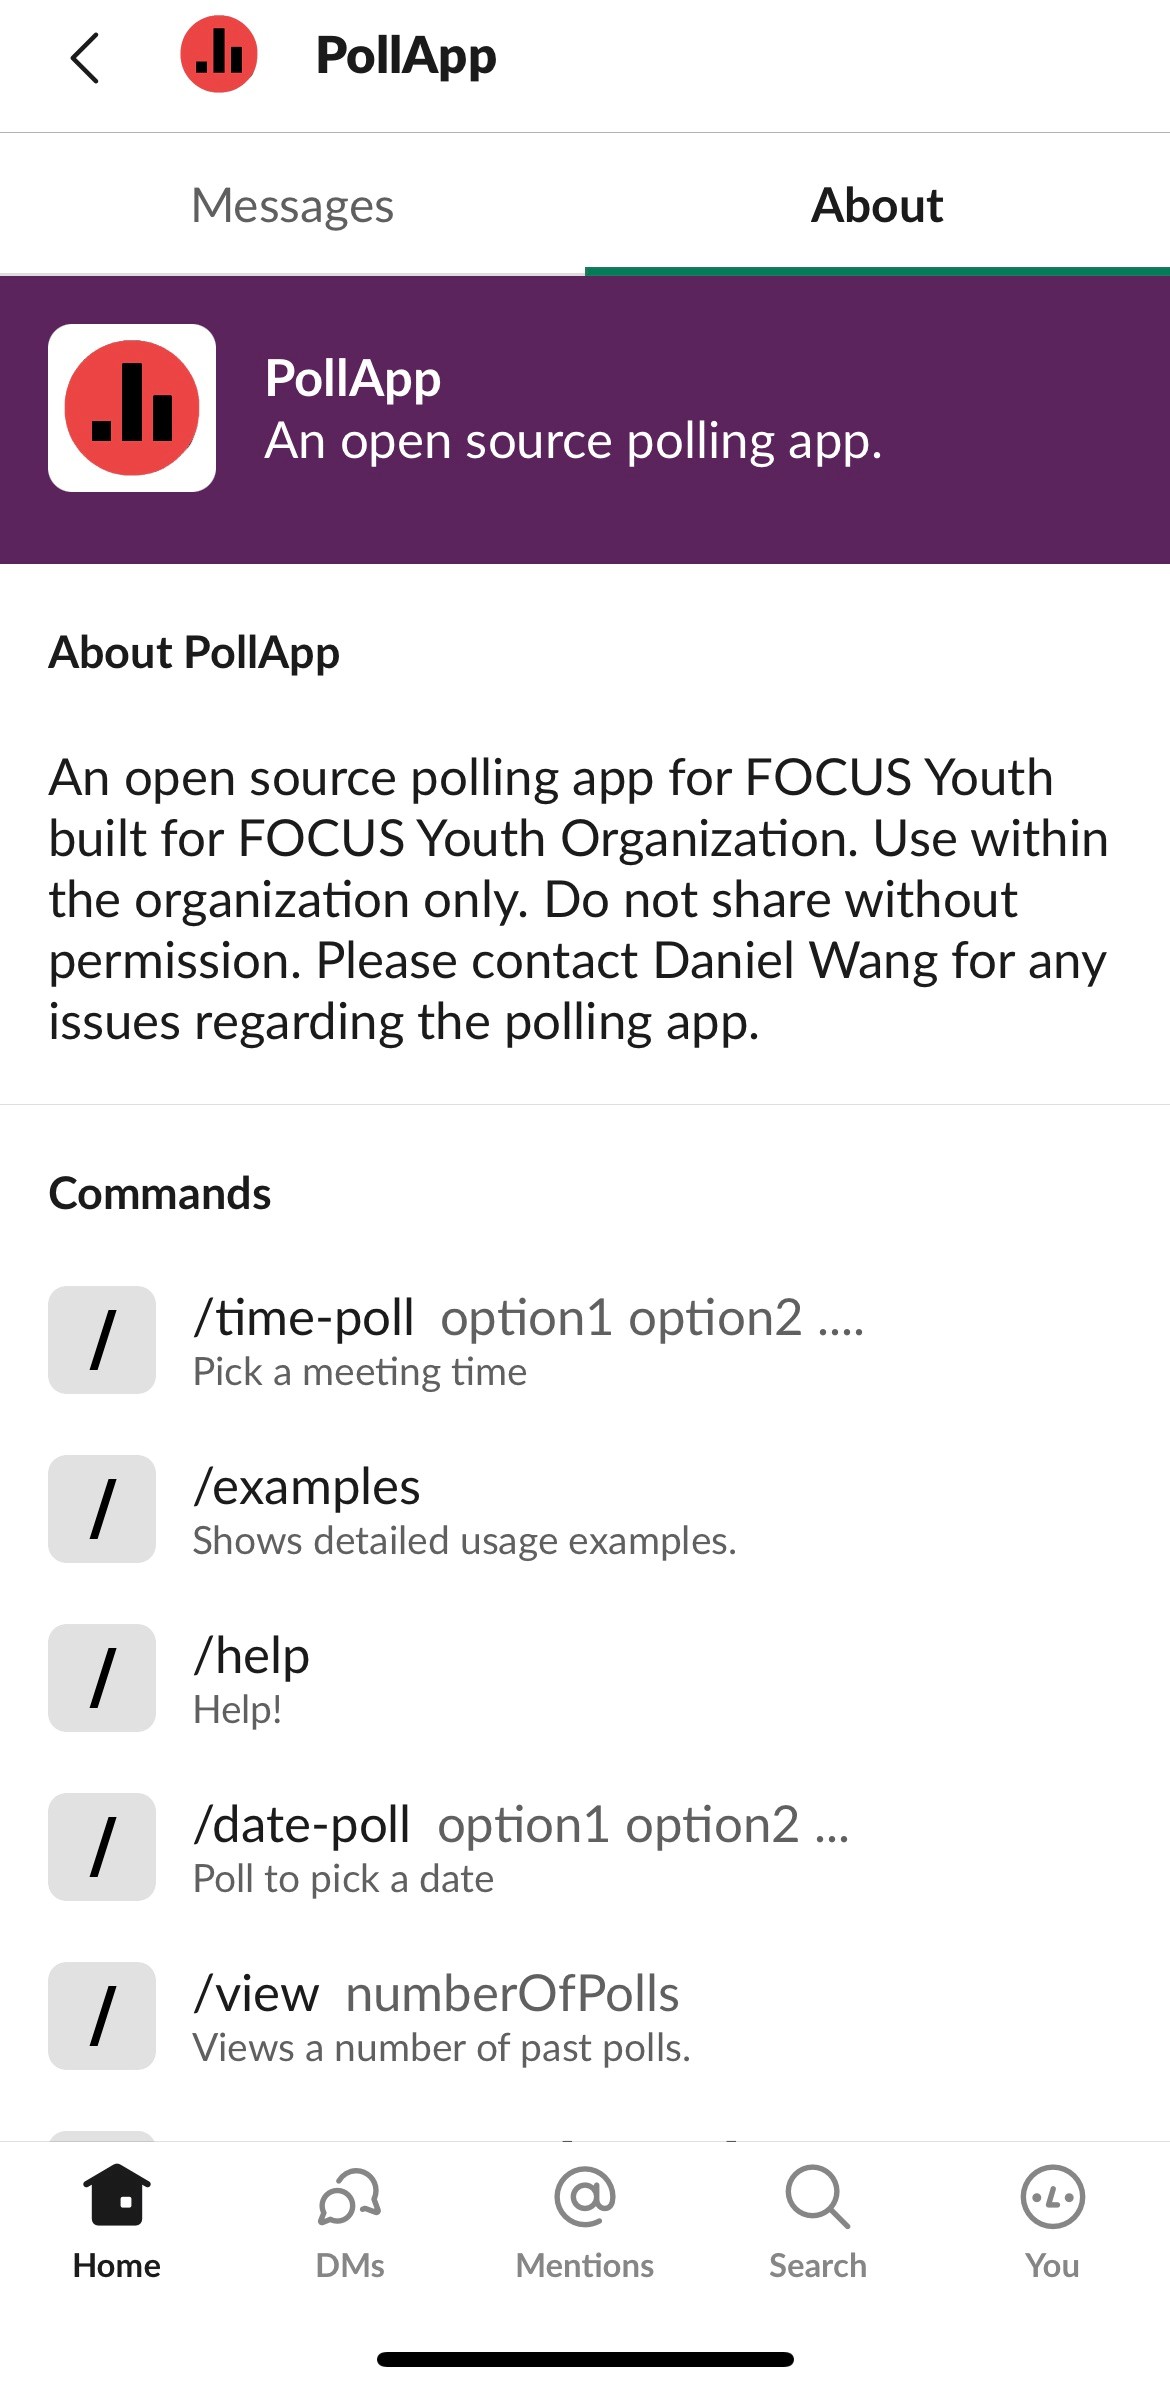
Task: Select the About tab
Action: (x=876, y=206)
